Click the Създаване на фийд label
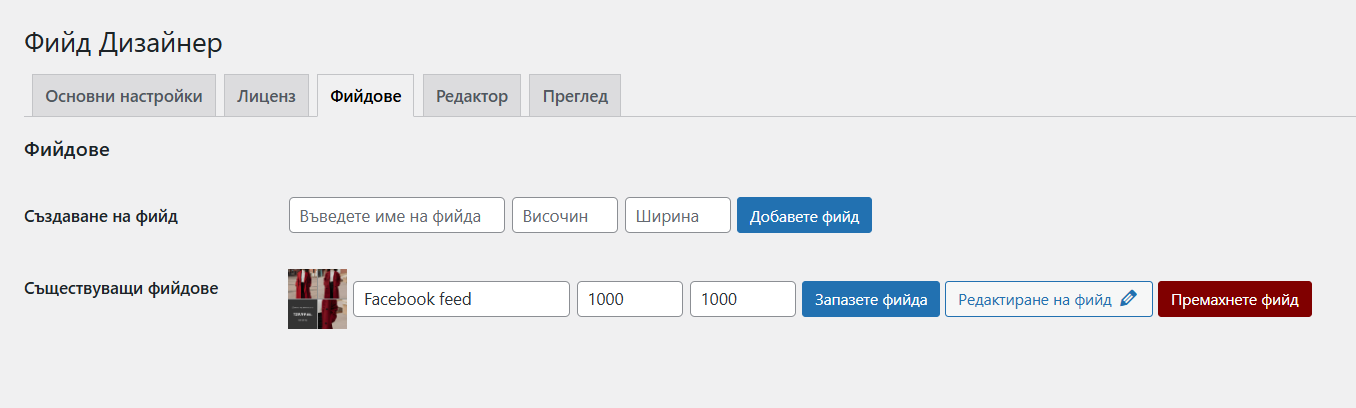This screenshot has width=1356, height=408. tap(101, 215)
